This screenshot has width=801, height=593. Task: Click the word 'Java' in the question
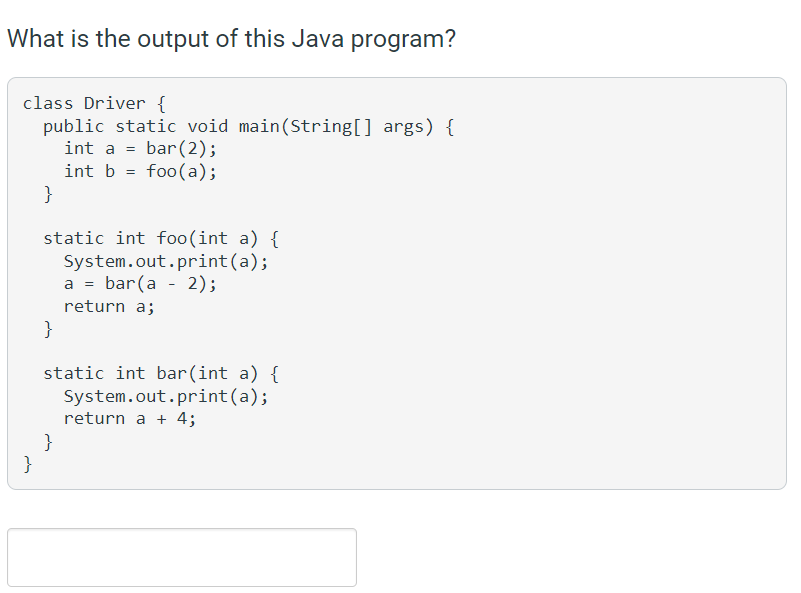[318, 39]
